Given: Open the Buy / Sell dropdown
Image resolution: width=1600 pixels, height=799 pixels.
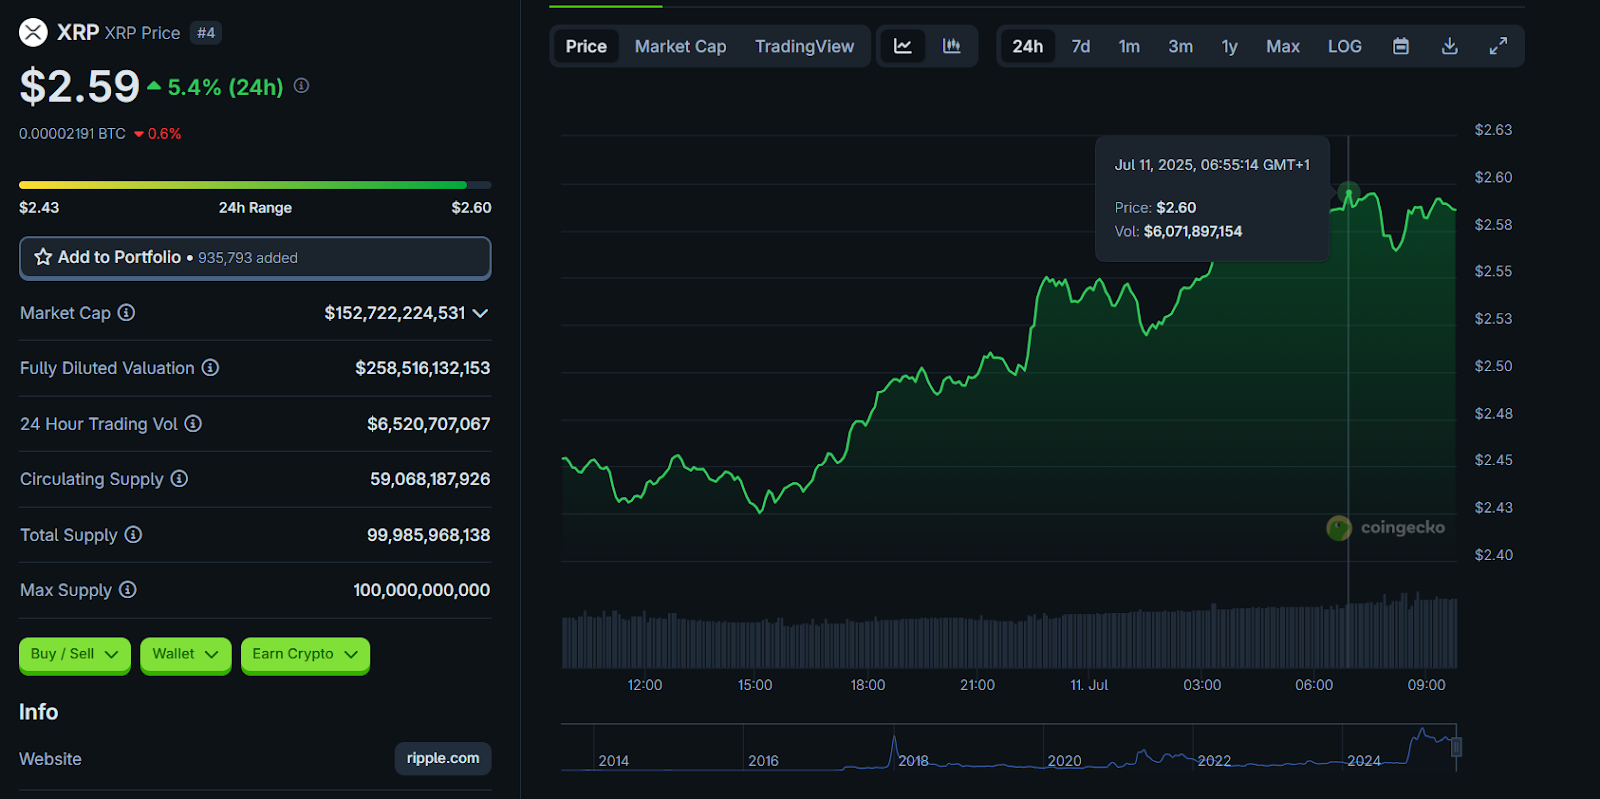Looking at the screenshot, I should coord(74,654).
